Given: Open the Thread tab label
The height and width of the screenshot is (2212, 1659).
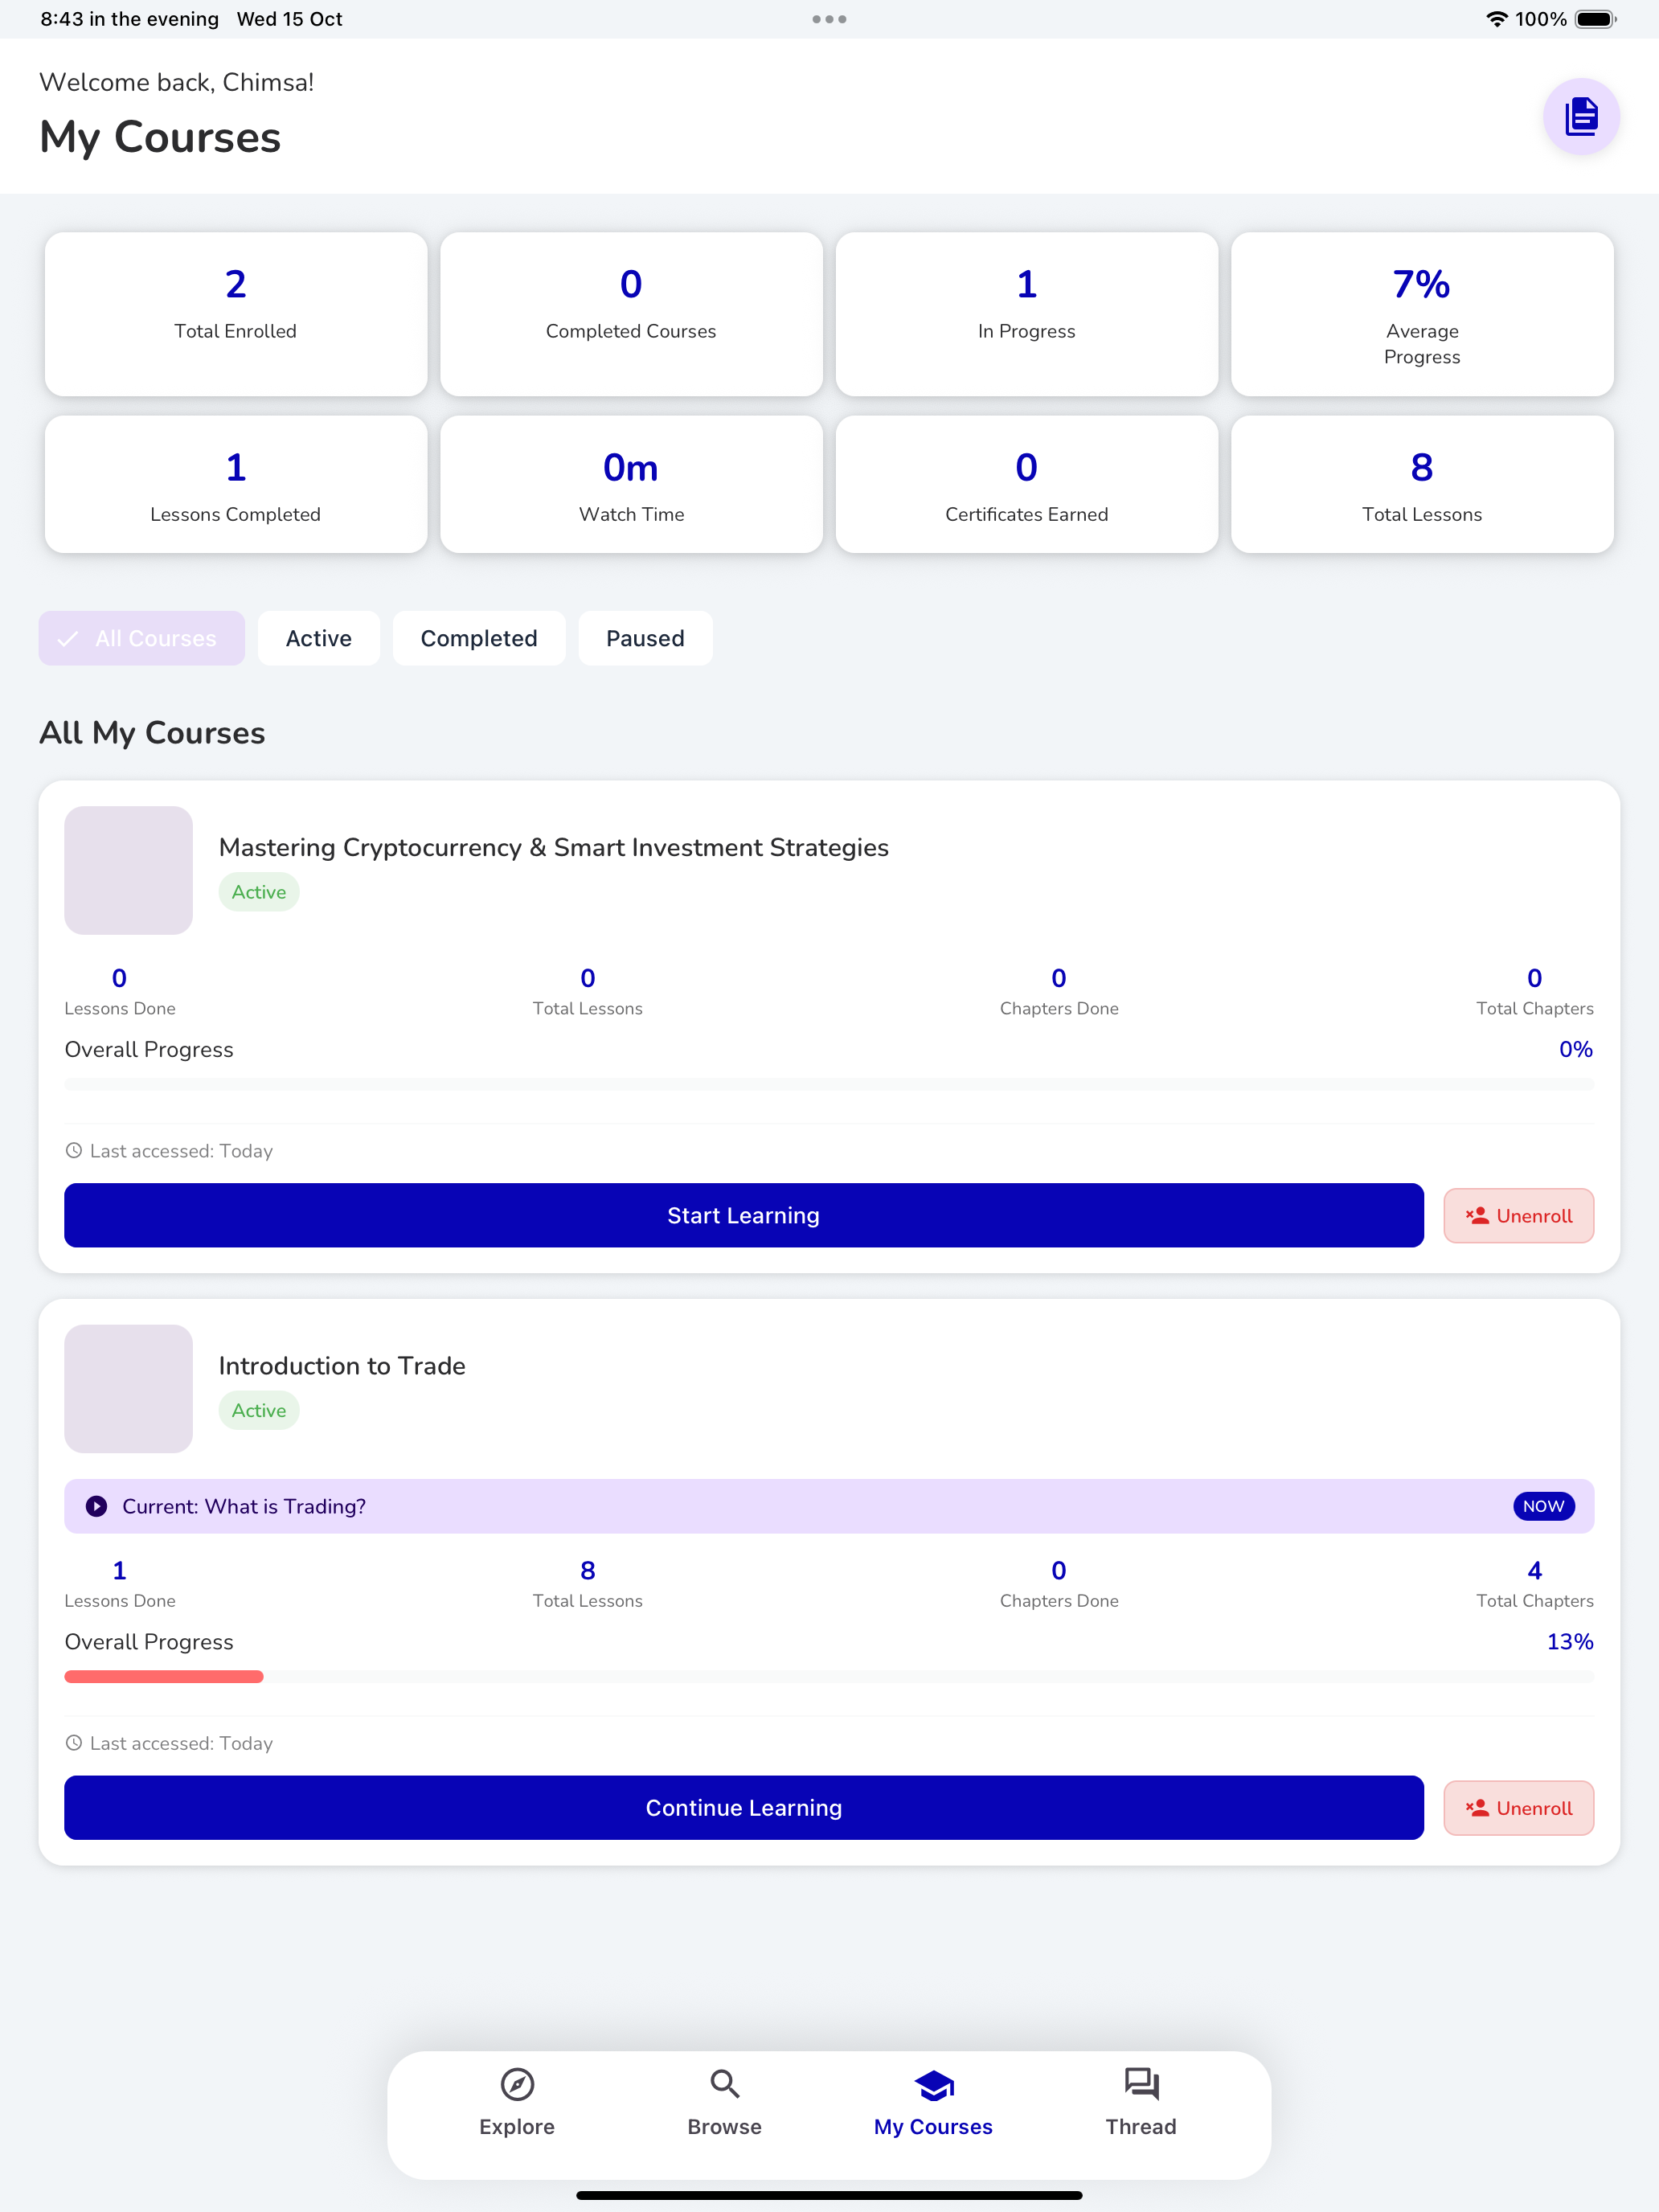Looking at the screenshot, I should point(1141,2127).
